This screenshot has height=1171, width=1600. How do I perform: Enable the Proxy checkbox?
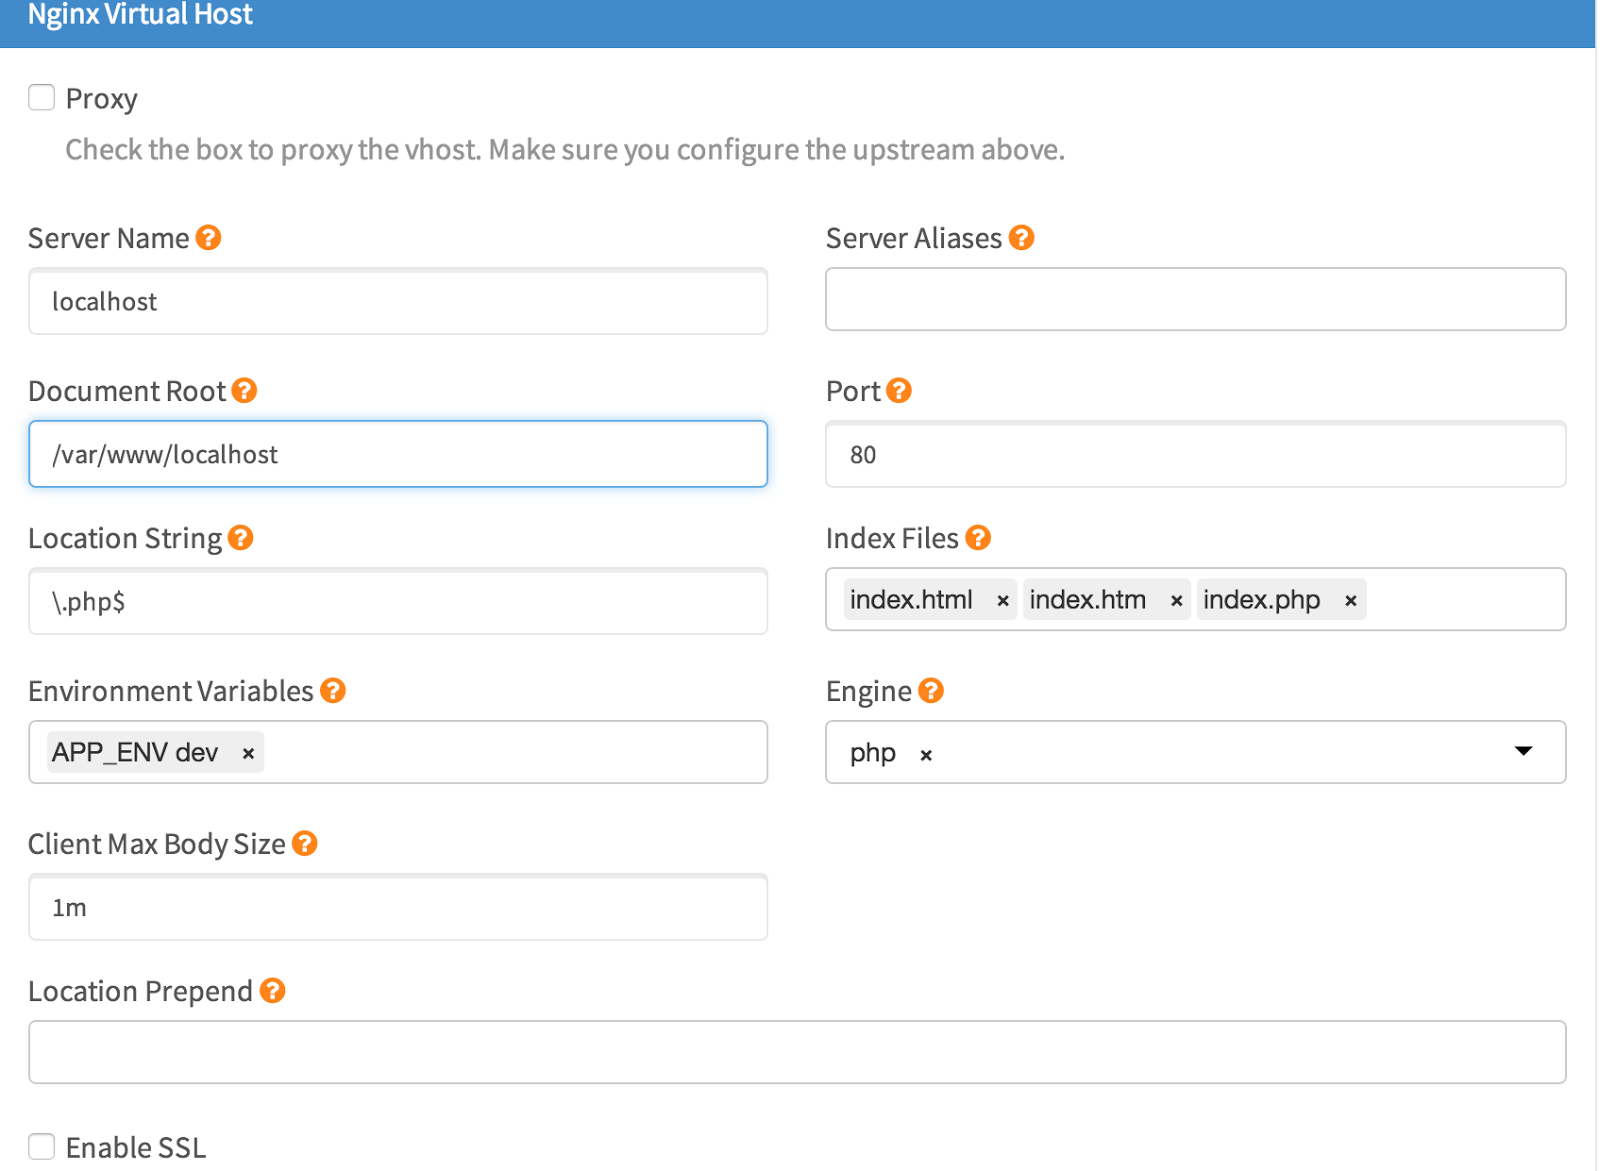(42, 98)
